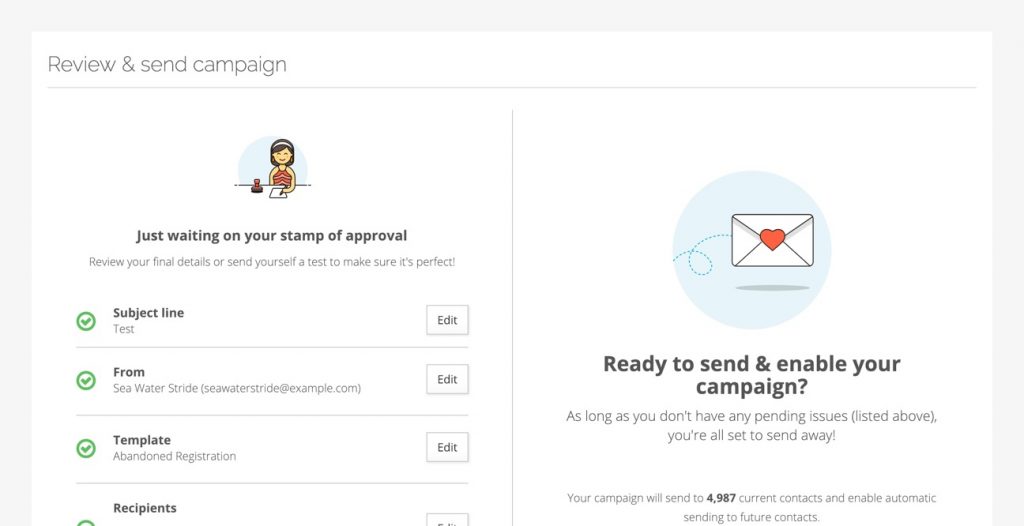Select the "Subject line" label
The image size is (1024, 526).
pyautogui.click(x=148, y=313)
